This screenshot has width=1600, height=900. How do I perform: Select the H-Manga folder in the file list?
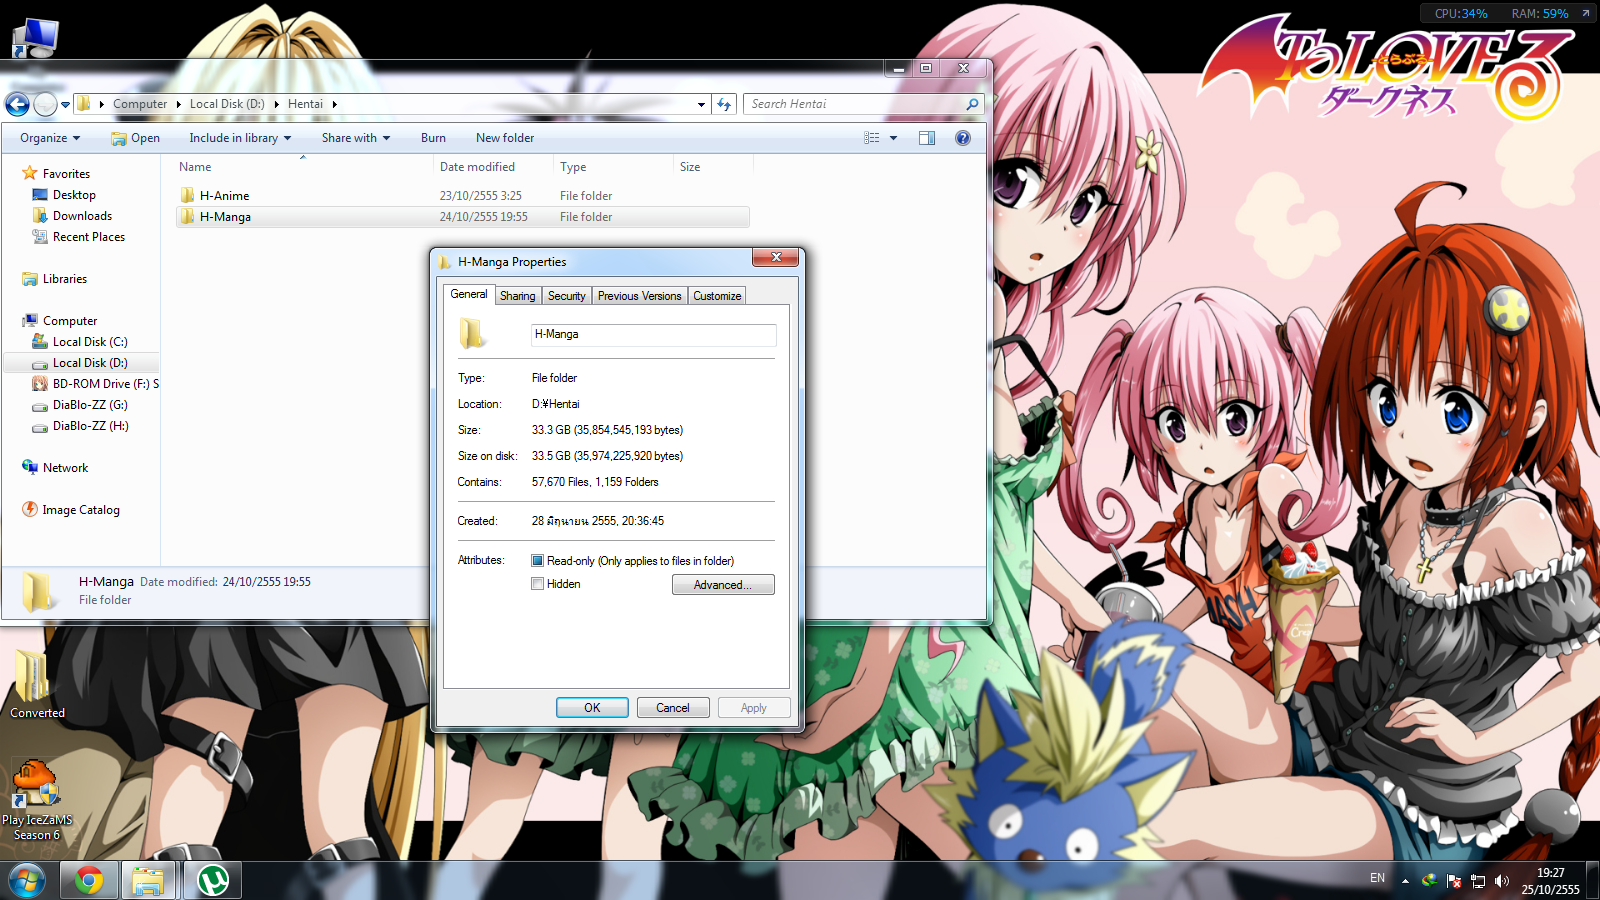point(463,217)
